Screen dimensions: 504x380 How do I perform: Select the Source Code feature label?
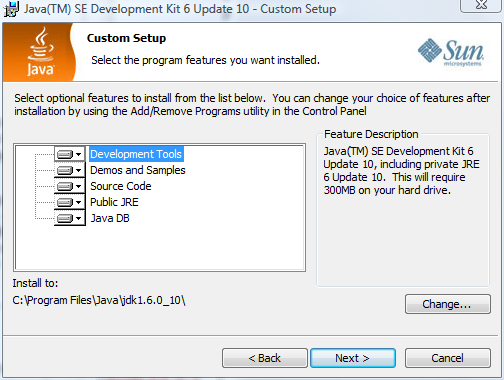[x=121, y=186]
